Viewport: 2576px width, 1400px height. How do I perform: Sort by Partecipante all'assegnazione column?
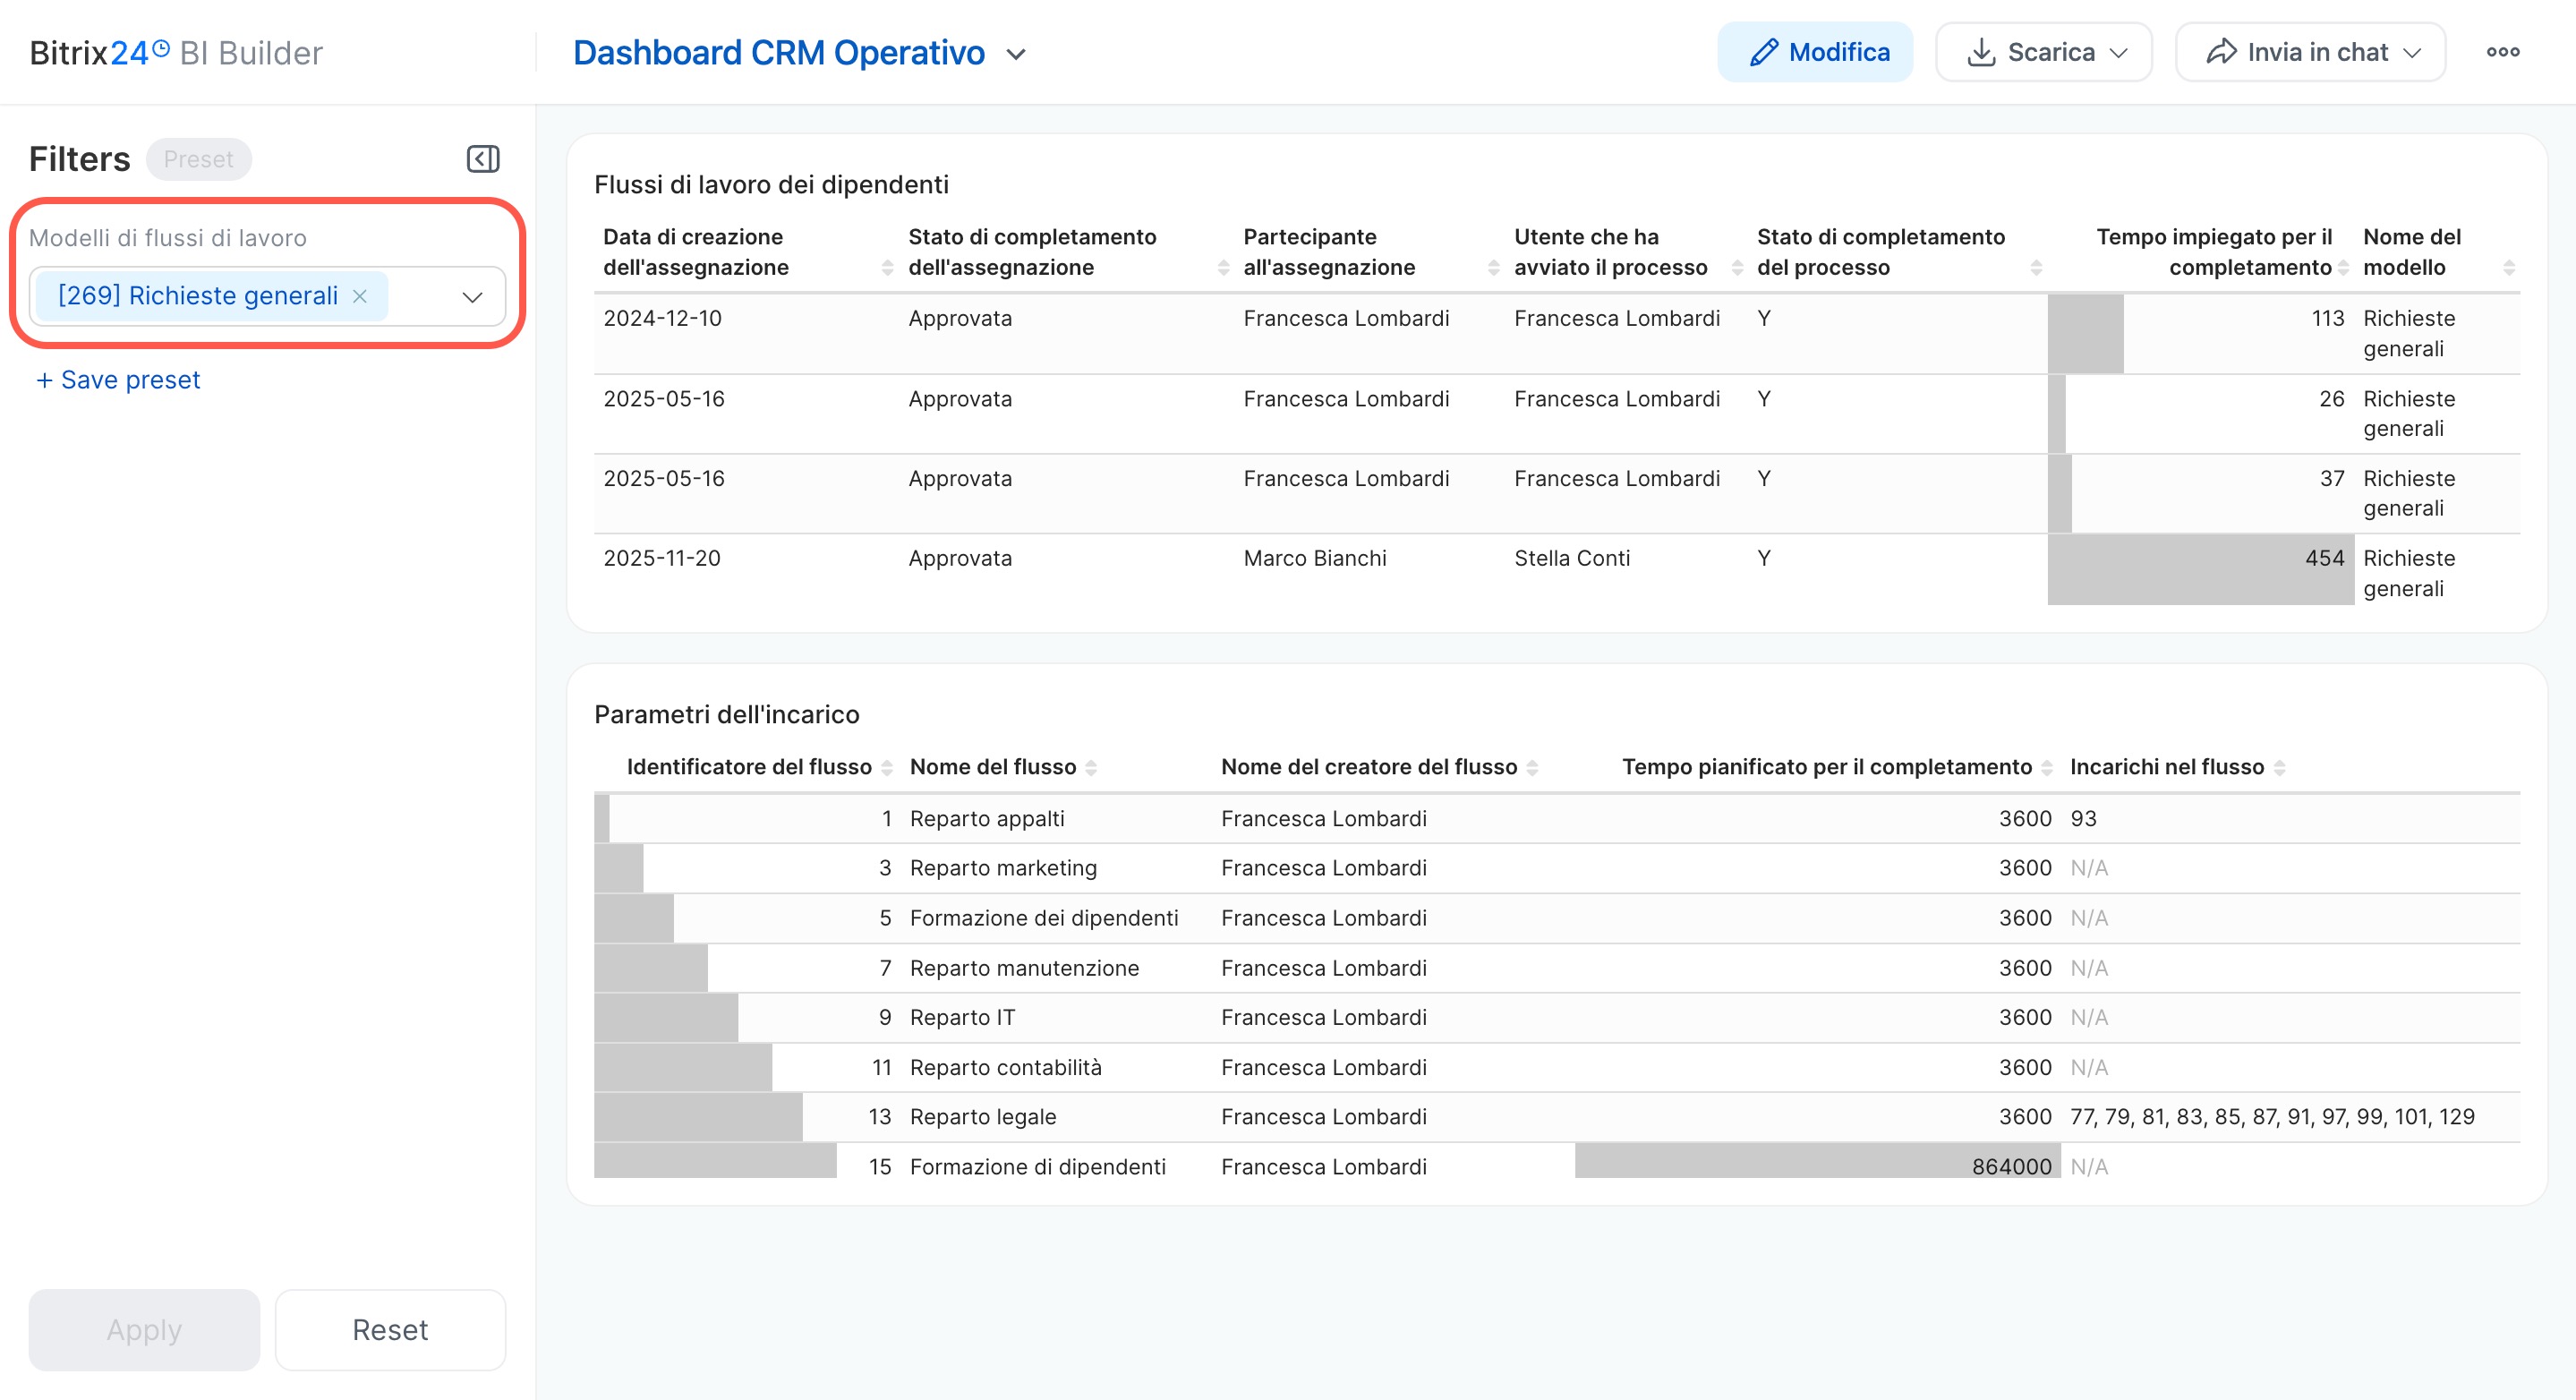tap(1493, 267)
